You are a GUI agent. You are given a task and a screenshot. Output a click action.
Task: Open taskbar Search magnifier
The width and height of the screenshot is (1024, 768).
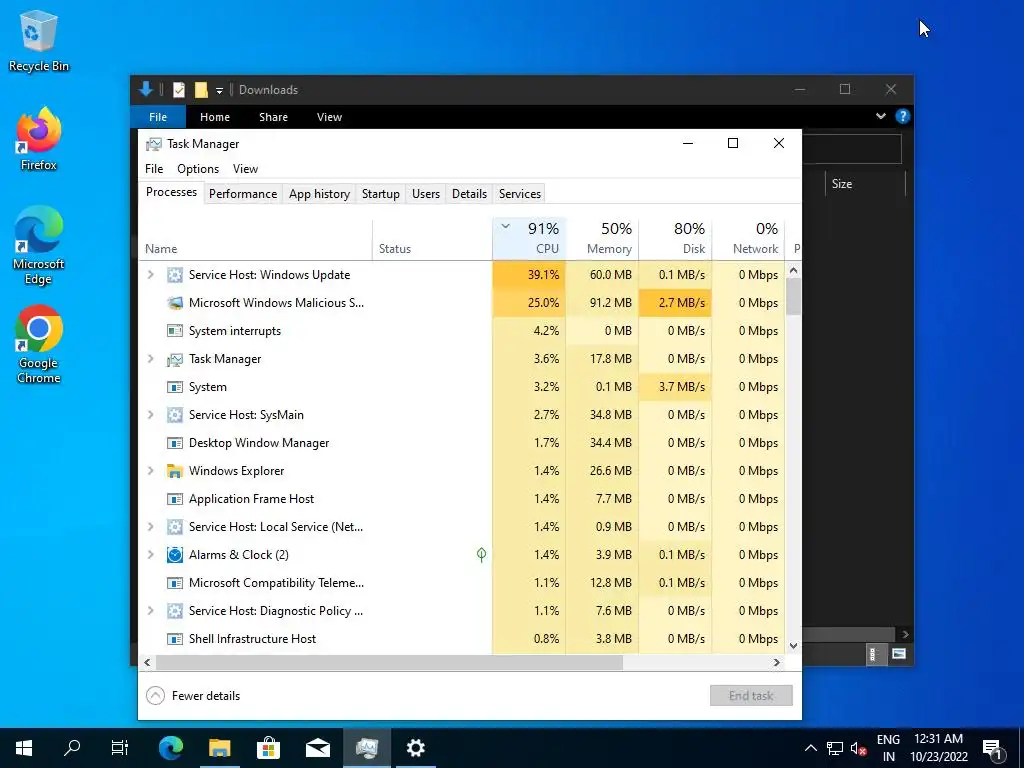(x=72, y=748)
